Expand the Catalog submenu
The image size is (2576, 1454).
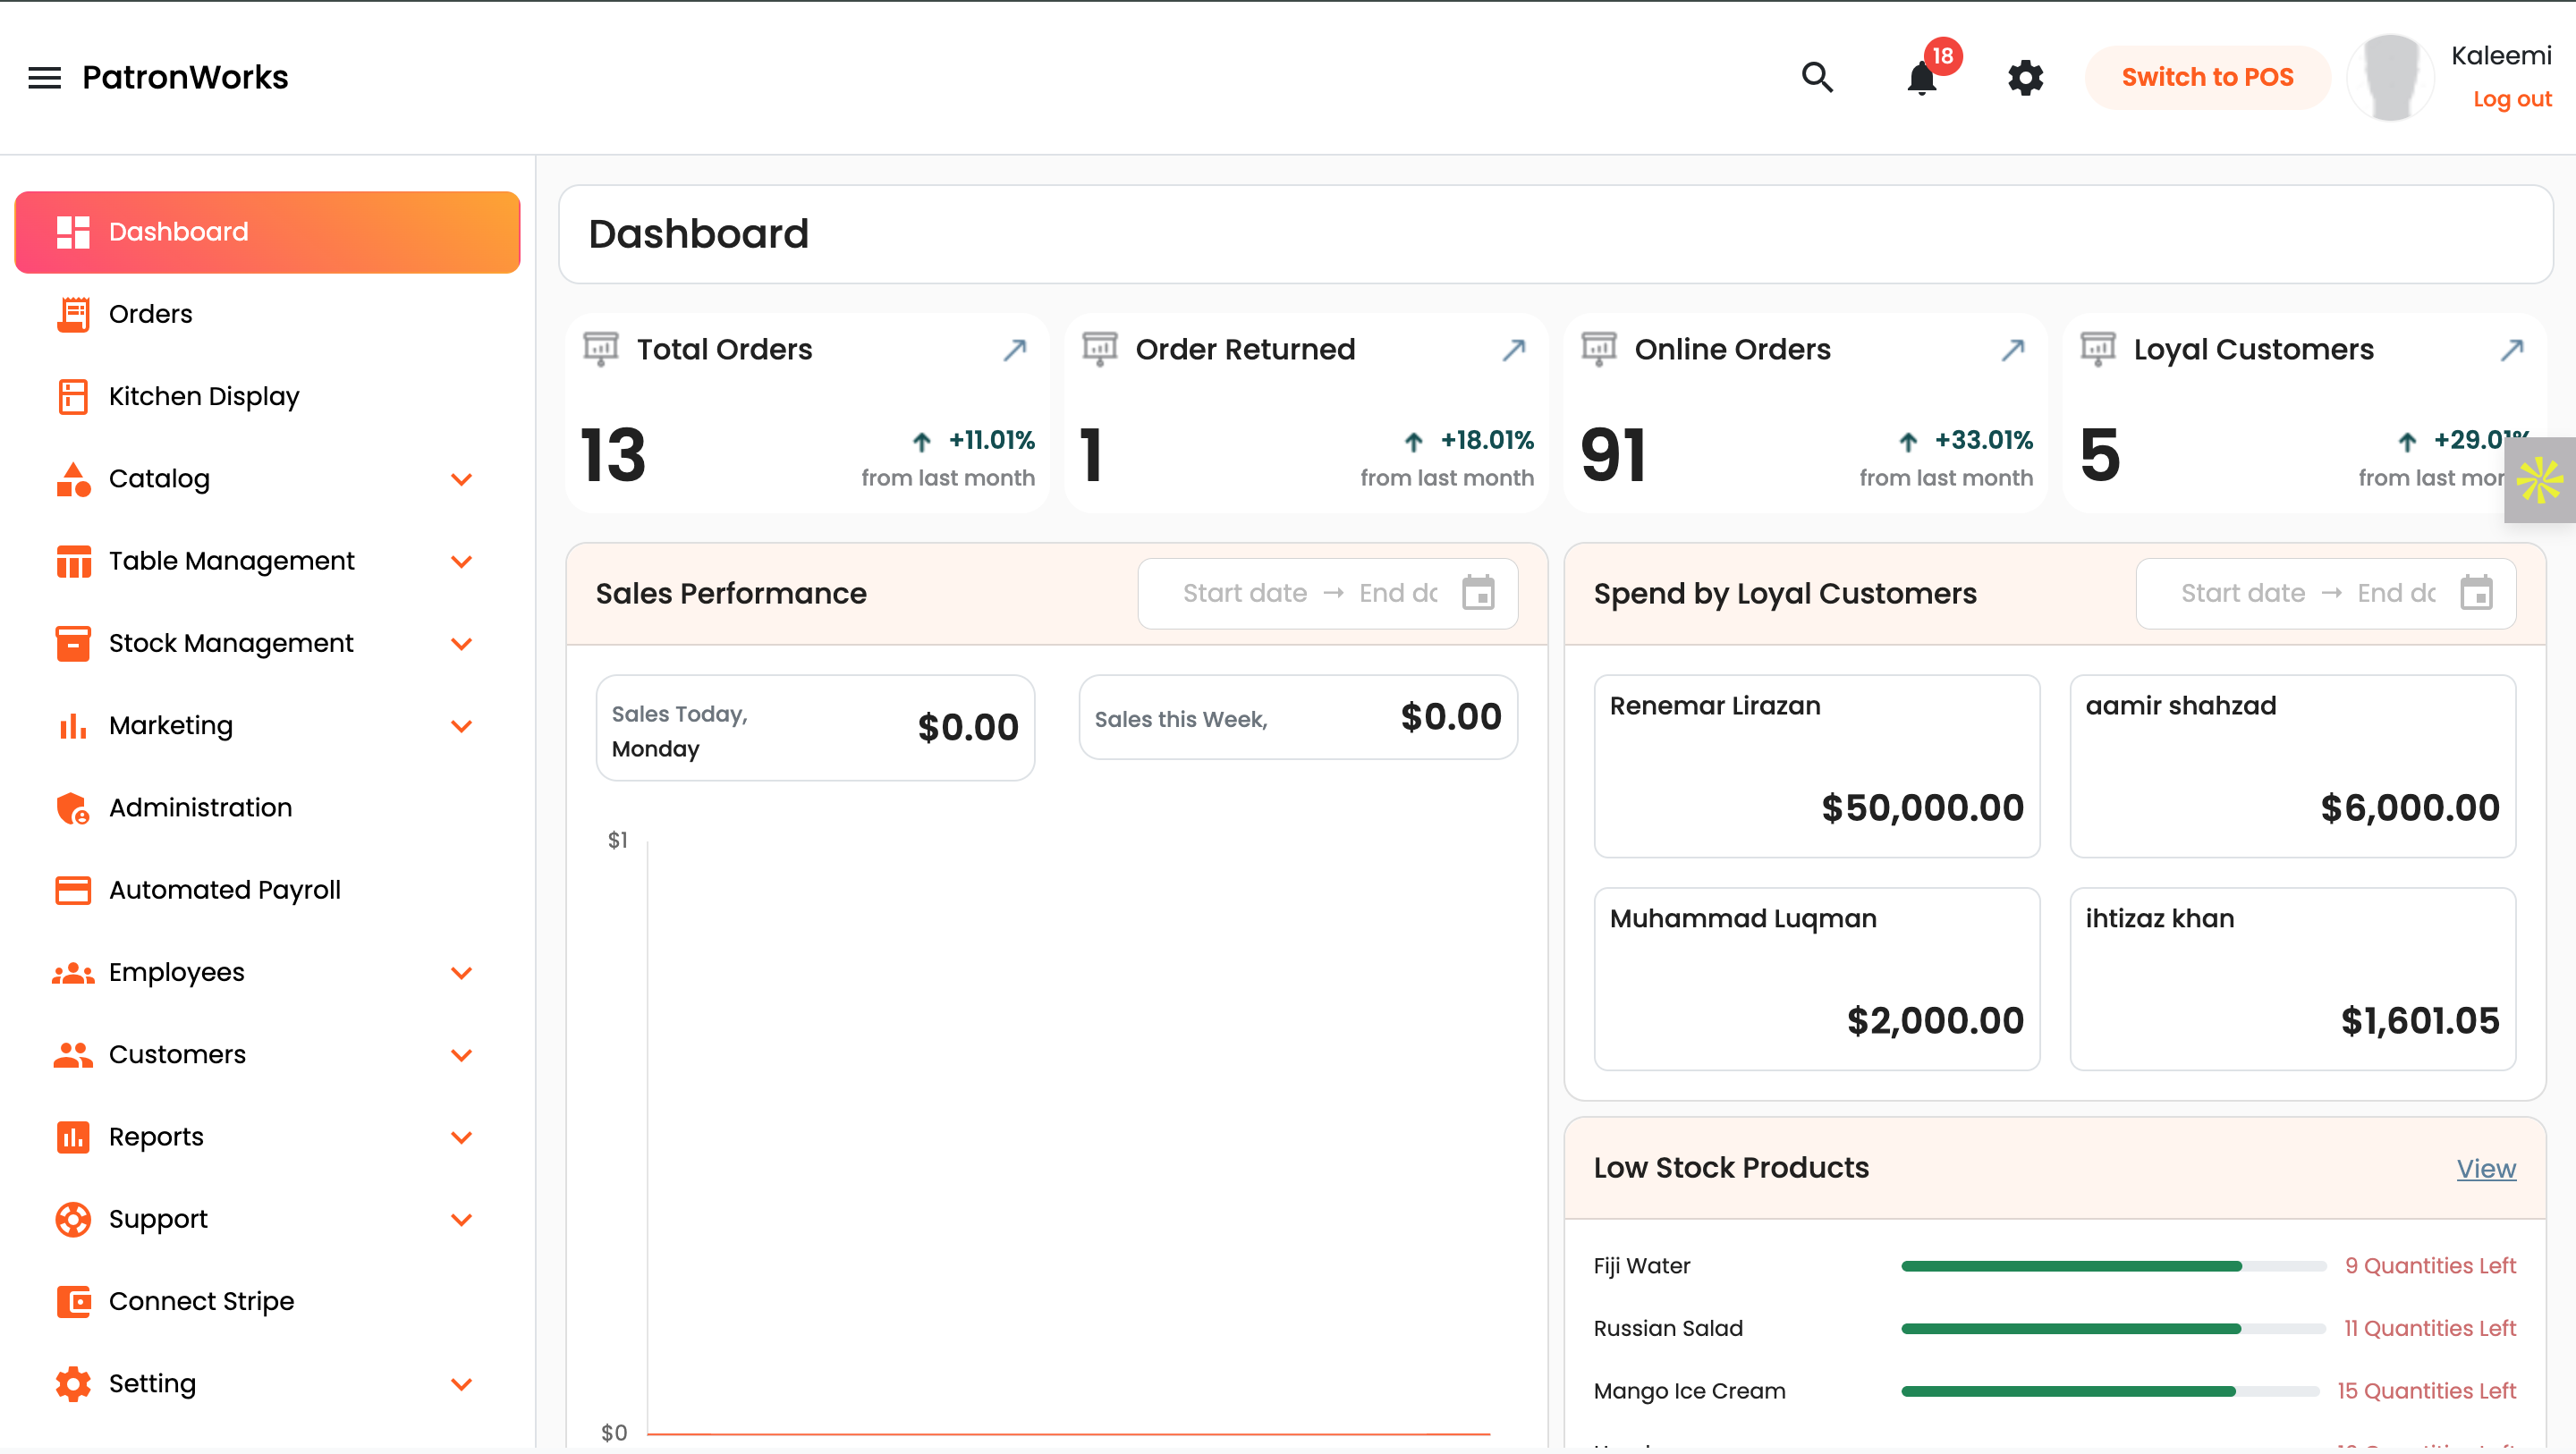[x=461, y=479]
